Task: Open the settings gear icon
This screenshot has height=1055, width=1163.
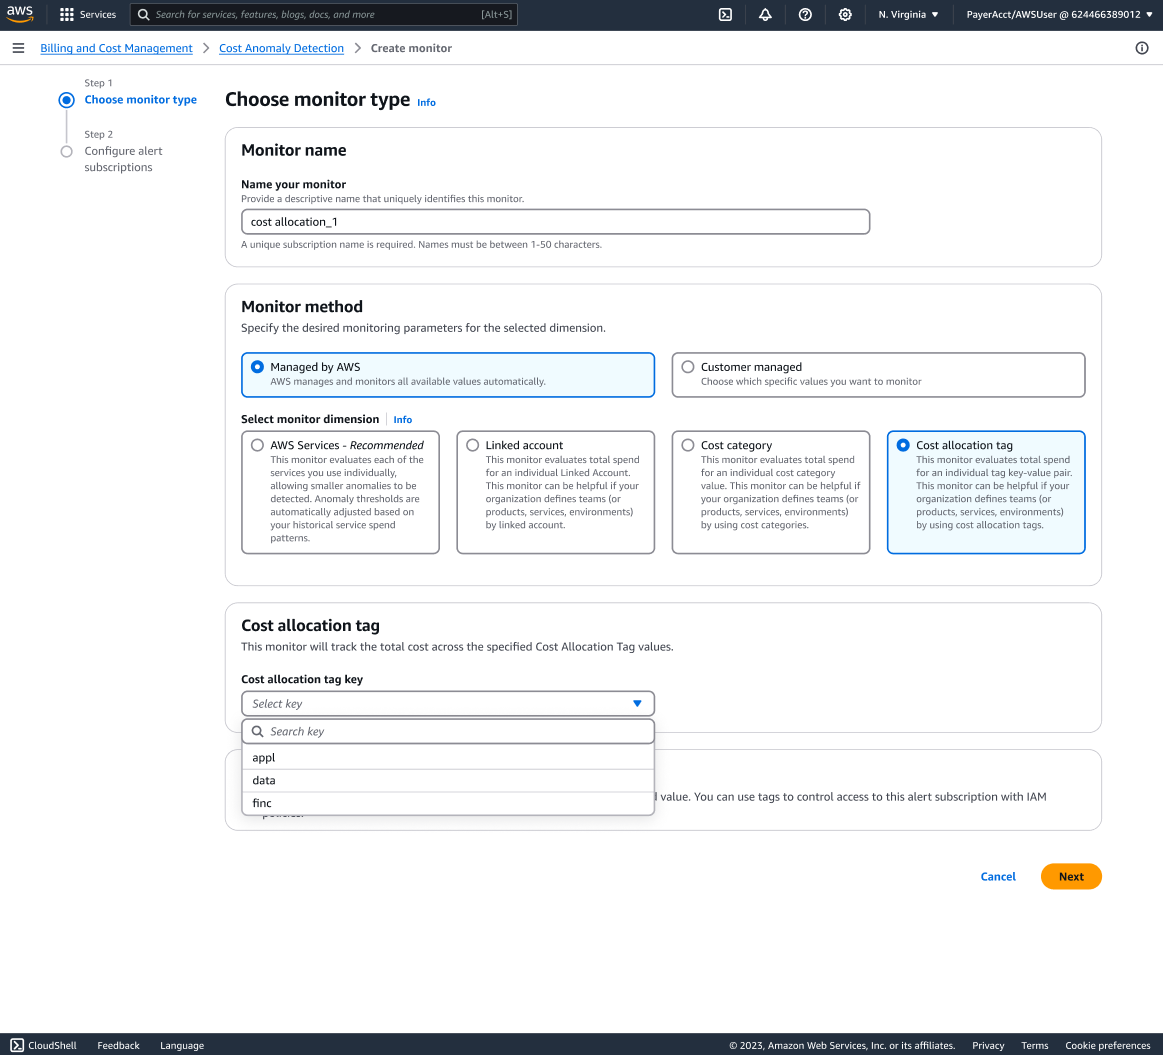Action: (845, 15)
